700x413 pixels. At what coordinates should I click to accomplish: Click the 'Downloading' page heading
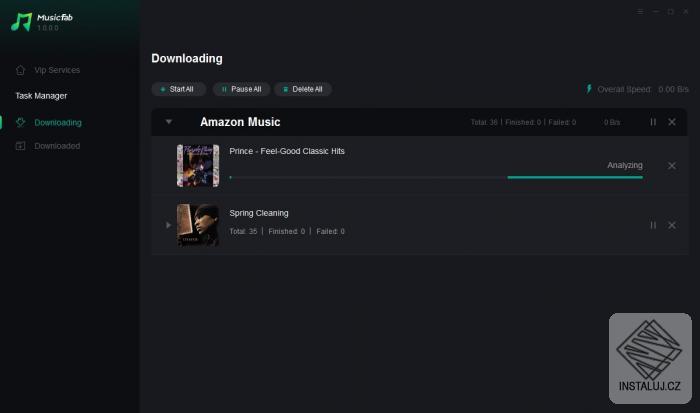coord(187,58)
